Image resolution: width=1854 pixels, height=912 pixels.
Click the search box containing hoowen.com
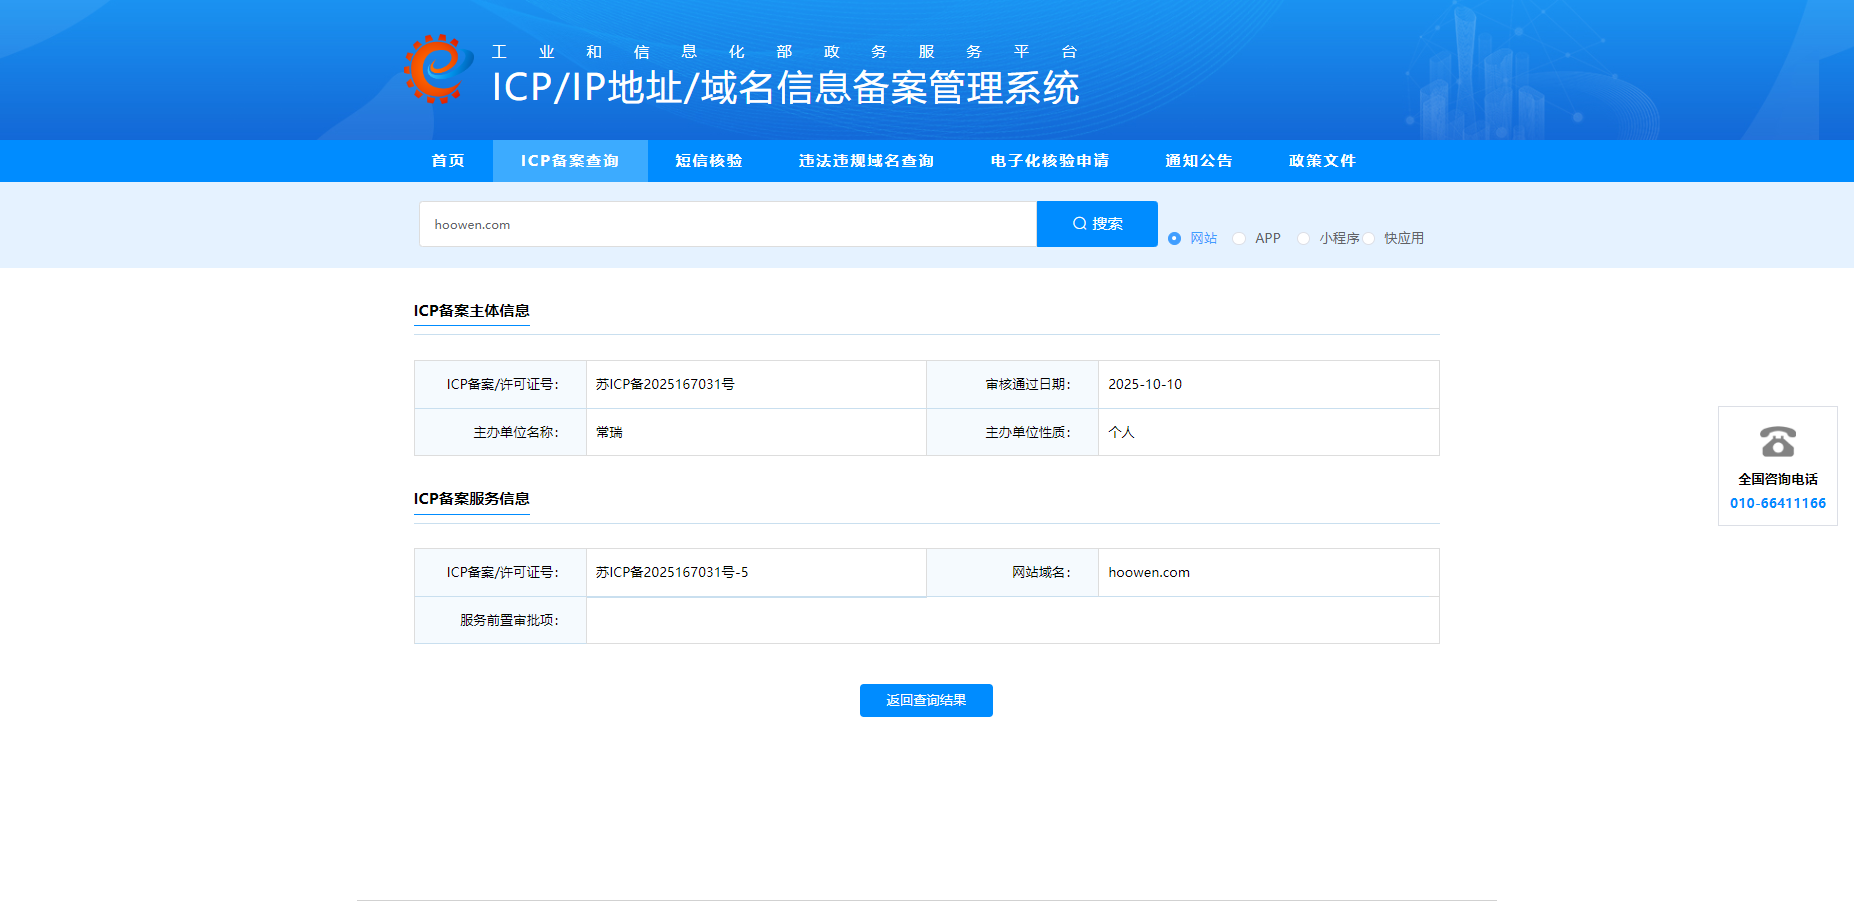click(728, 224)
